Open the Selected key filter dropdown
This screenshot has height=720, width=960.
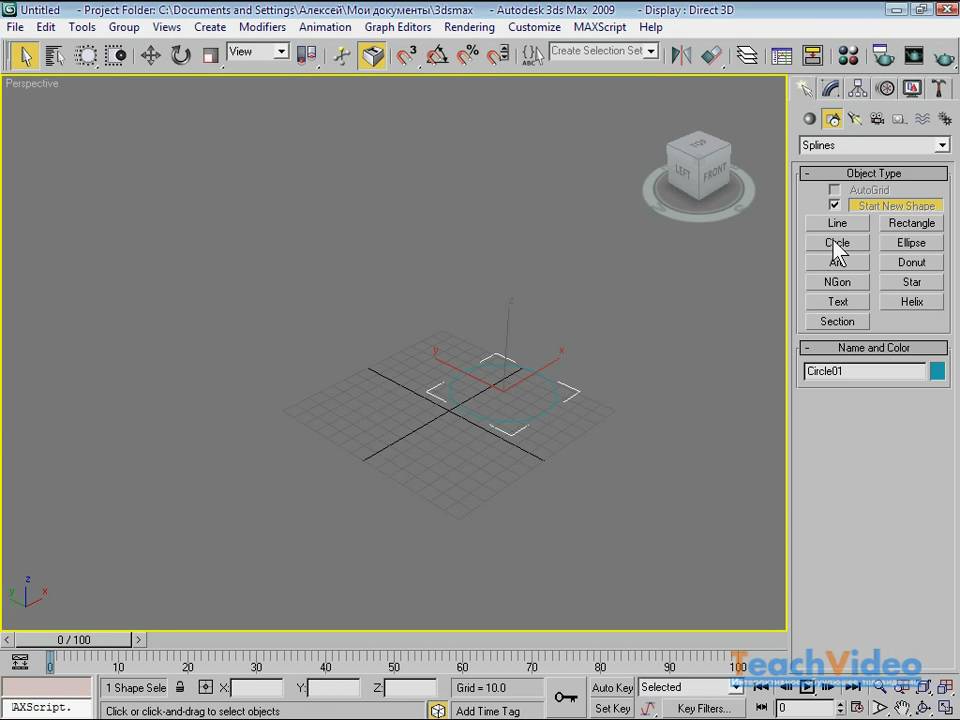pos(691,687)
